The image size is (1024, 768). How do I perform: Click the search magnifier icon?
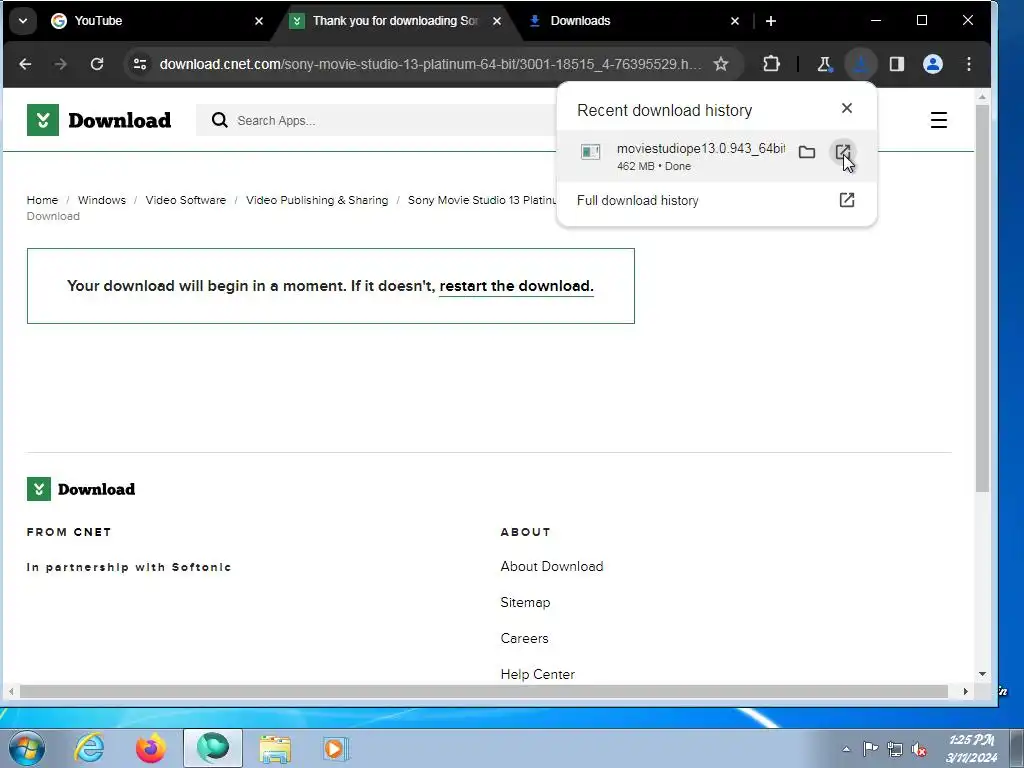(x=219, y=120)
